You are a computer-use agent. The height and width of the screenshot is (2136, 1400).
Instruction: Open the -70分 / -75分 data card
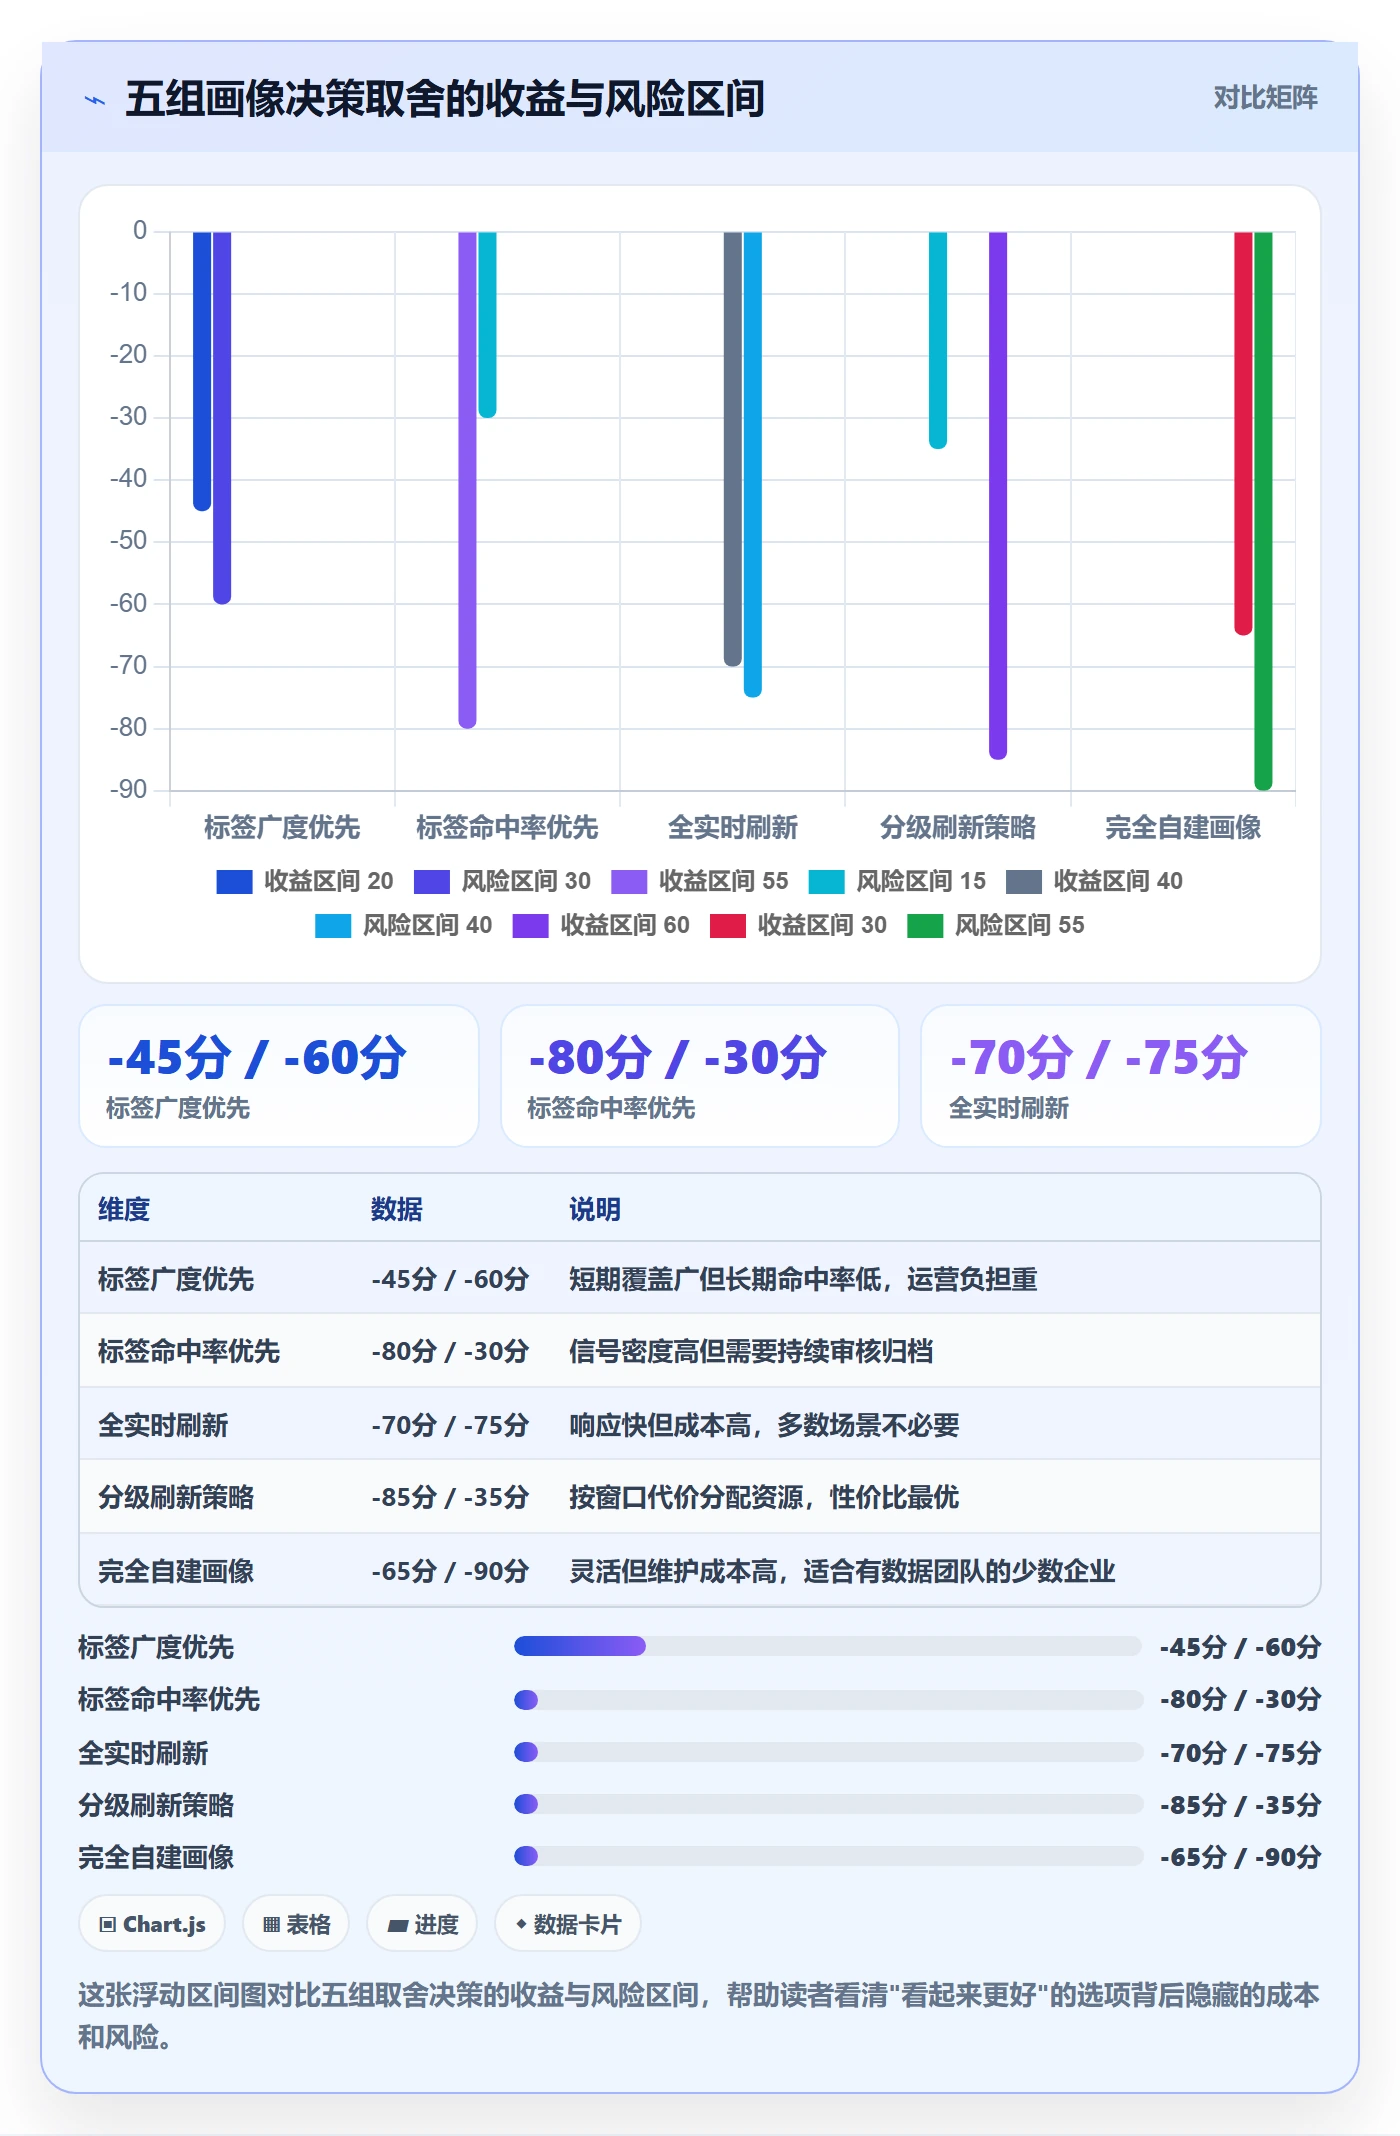click(x=1121, y=1076)
